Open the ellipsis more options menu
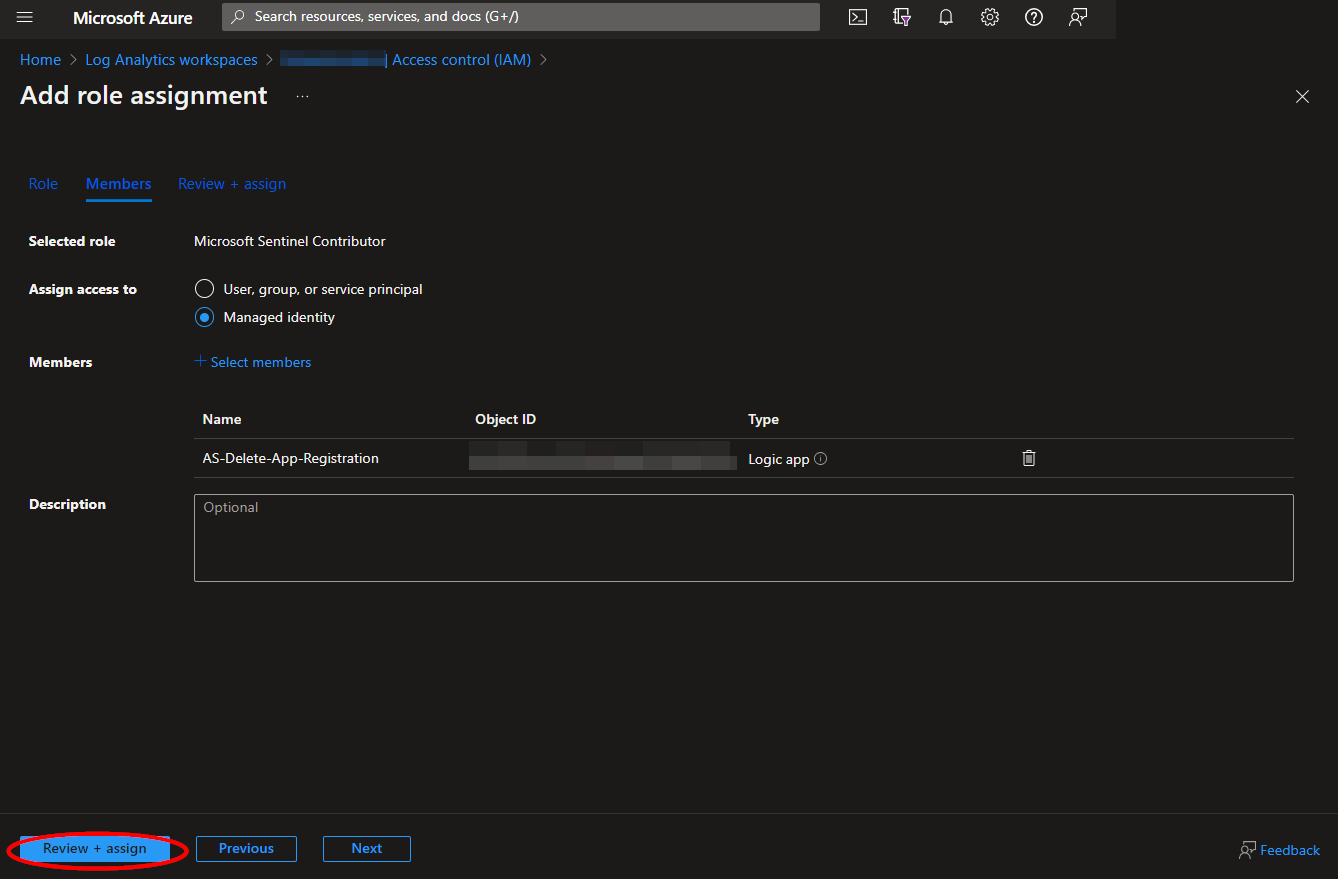The width and height of the screenshot is (1338, 879). (x=303, y=96)
